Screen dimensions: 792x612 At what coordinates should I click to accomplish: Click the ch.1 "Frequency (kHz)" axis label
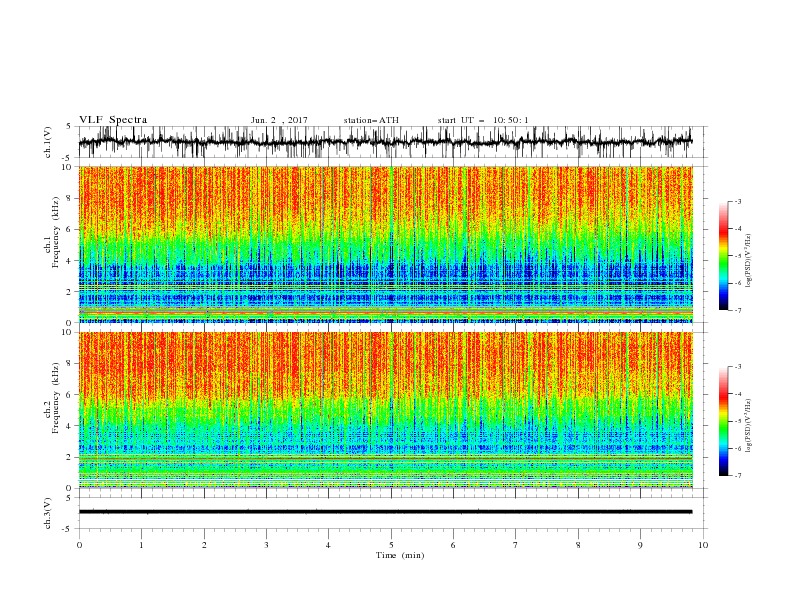coord(56,232)
